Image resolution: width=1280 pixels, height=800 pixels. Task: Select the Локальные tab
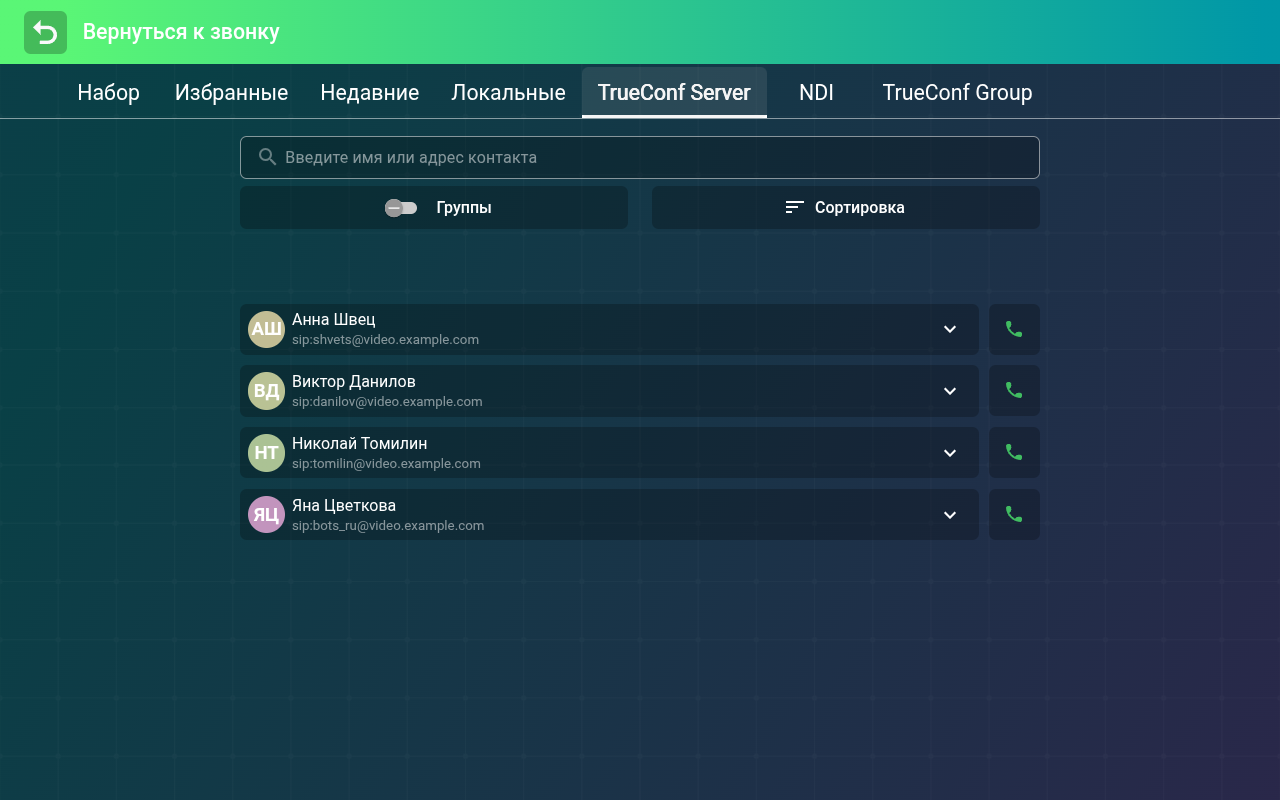tap(508, 93)
